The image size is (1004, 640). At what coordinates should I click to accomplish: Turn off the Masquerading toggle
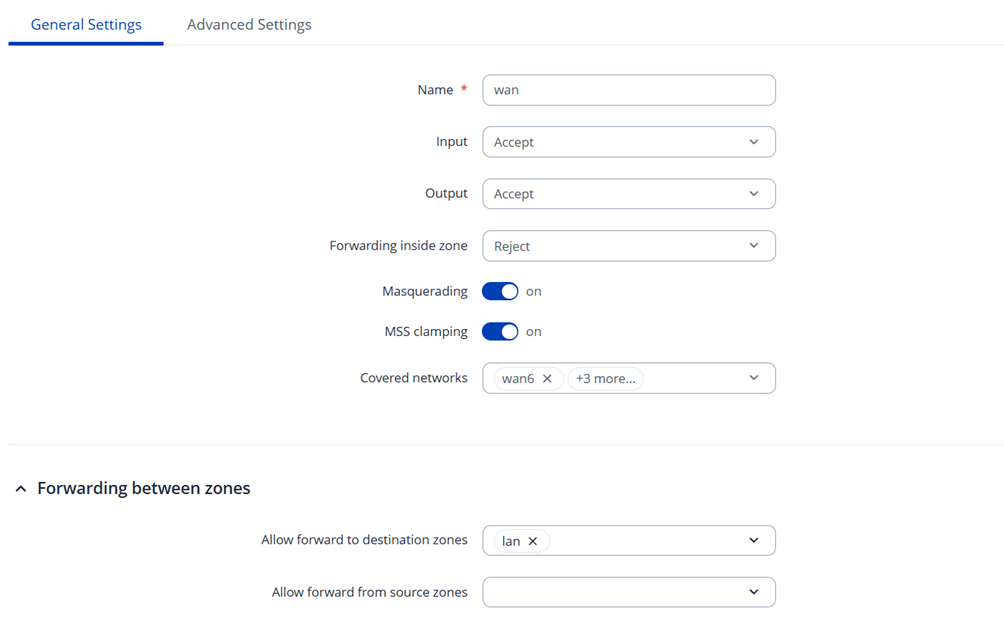(x=500, y=291)
